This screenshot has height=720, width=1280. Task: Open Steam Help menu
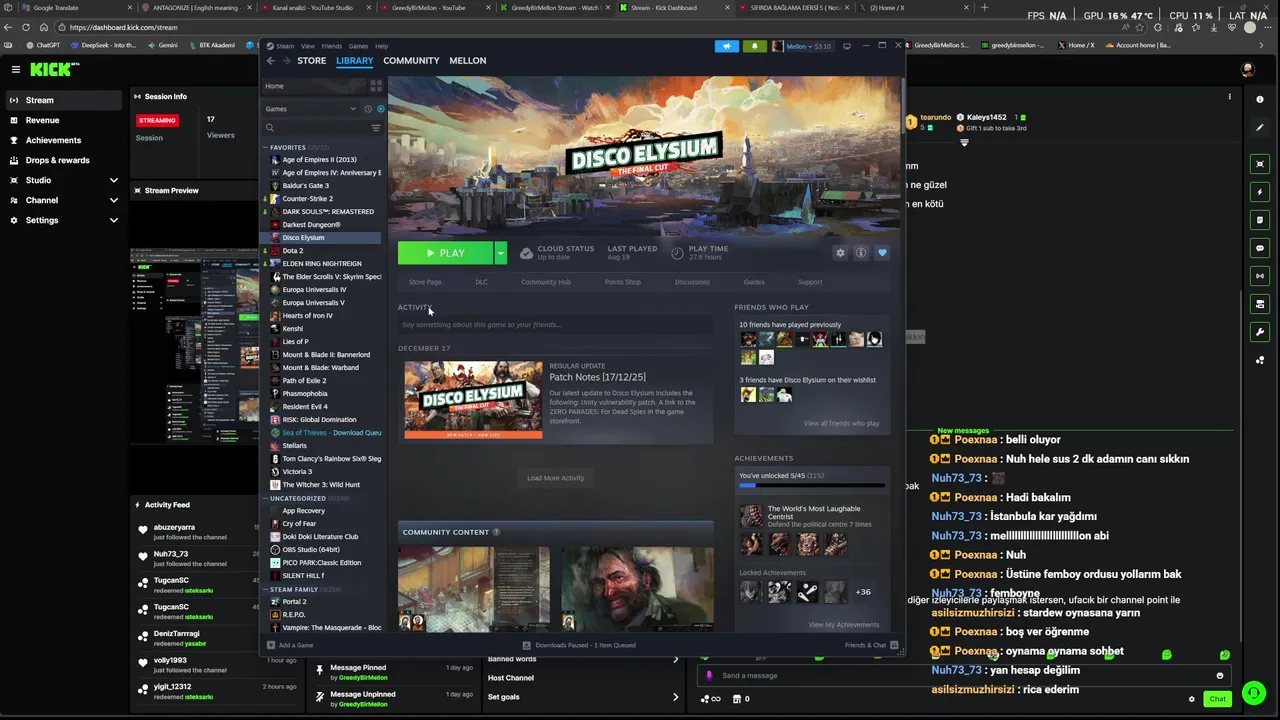(x=381, y=46)
